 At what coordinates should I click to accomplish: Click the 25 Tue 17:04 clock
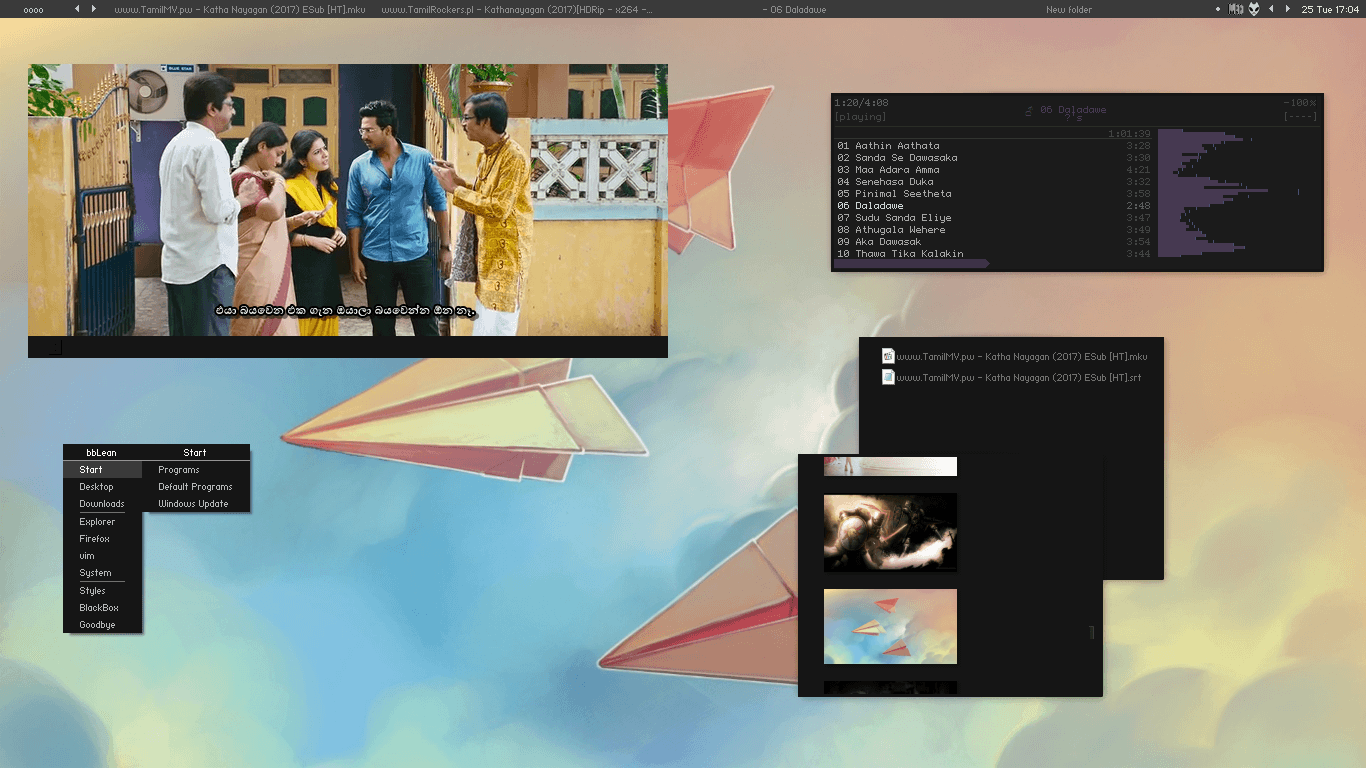(1329, 9)
